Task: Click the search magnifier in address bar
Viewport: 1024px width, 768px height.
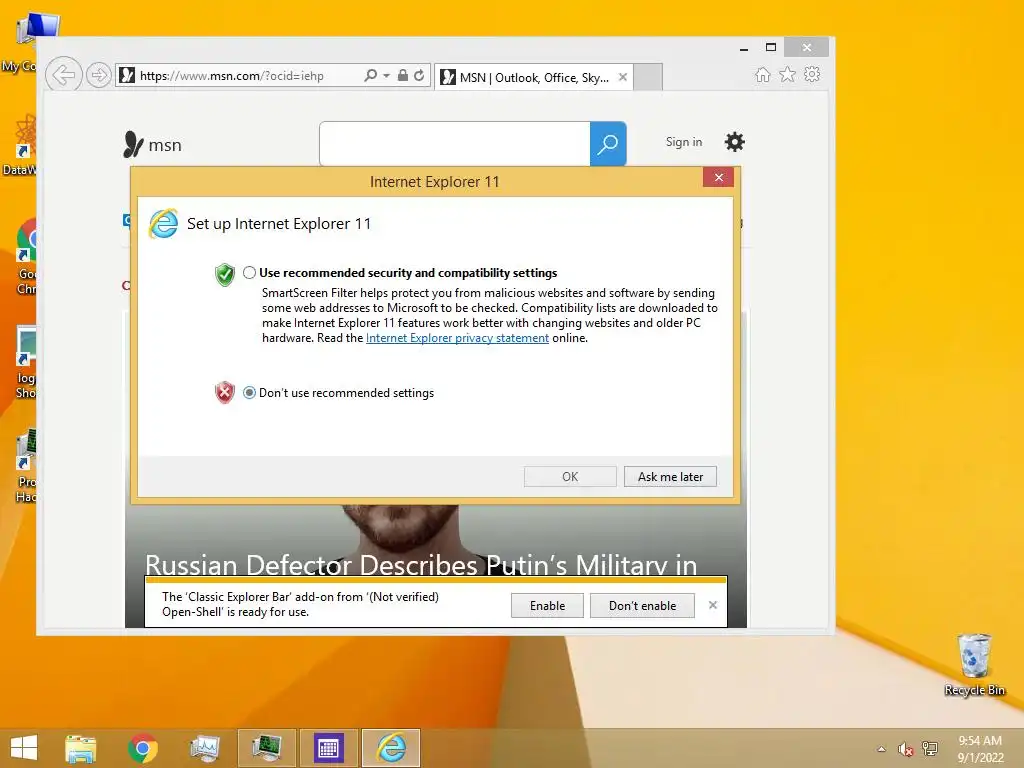Action: point(370,75)
